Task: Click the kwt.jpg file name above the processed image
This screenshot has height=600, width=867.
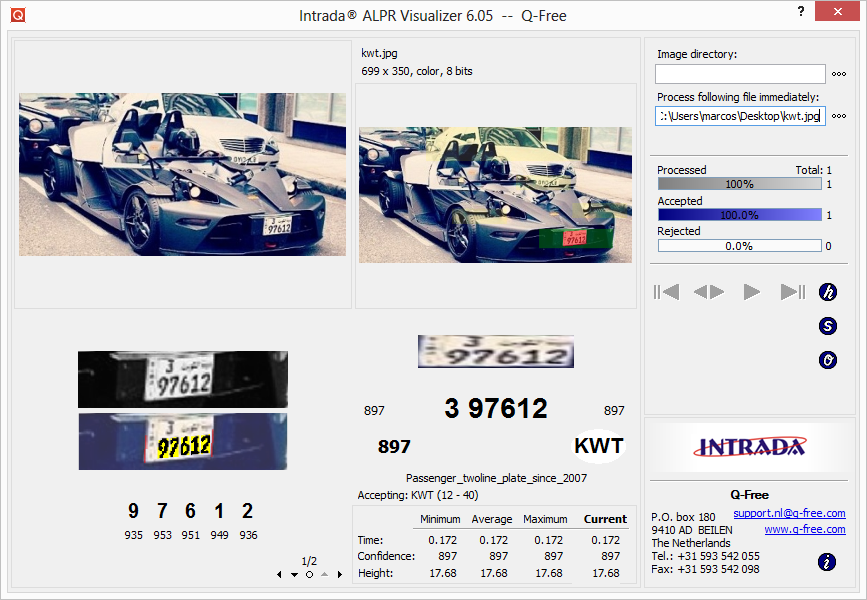Action: pyautogui.click(x=379, y=53)
